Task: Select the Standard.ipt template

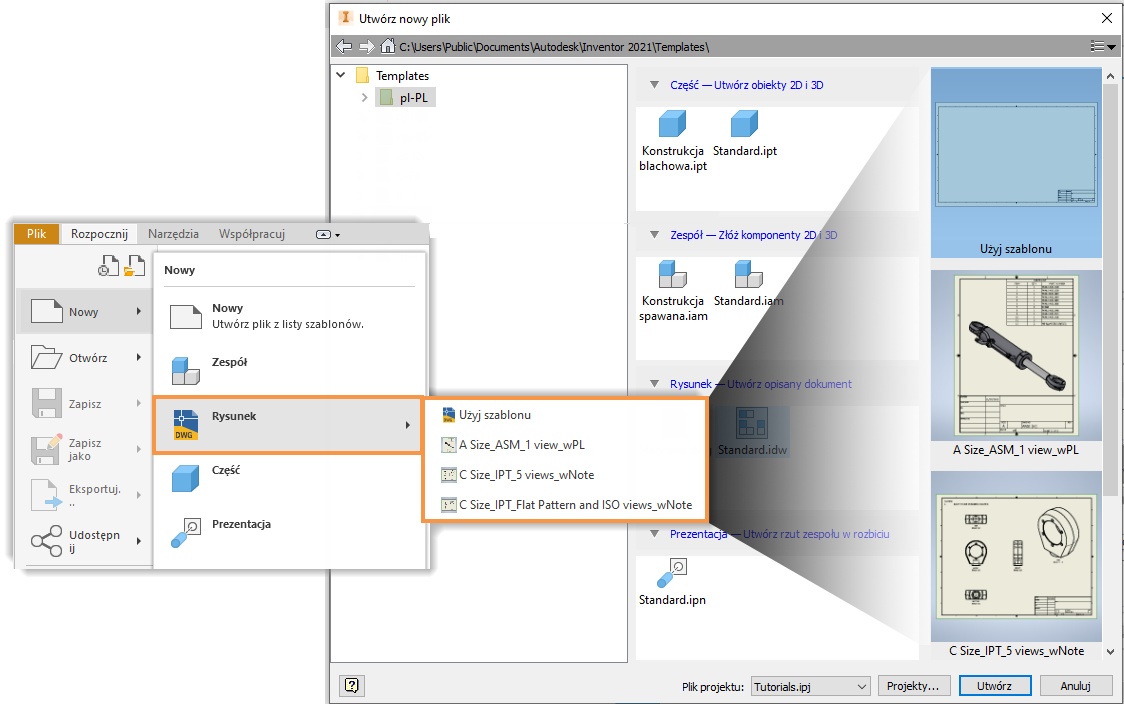Action: pos(745,134)
